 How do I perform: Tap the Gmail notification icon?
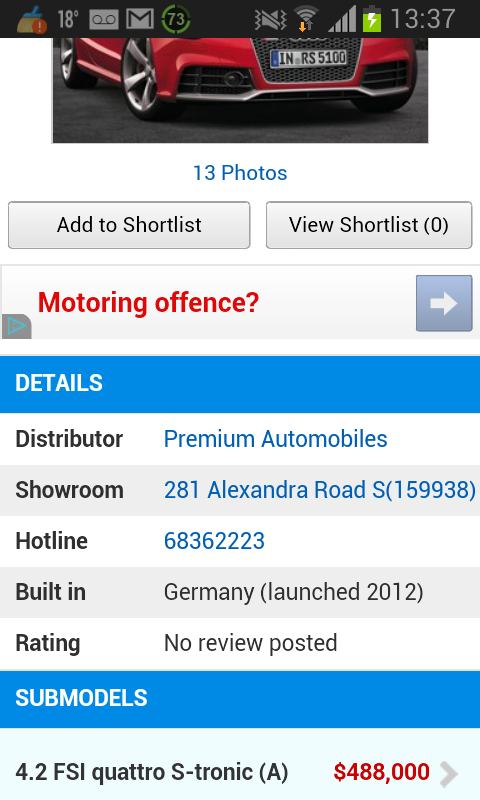coord(140,19)
